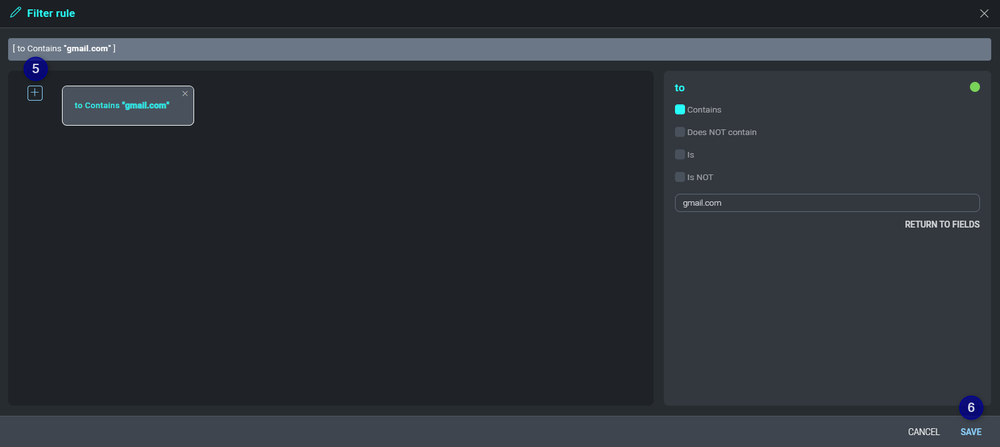Click the number 6 step badge

[970, 407]
